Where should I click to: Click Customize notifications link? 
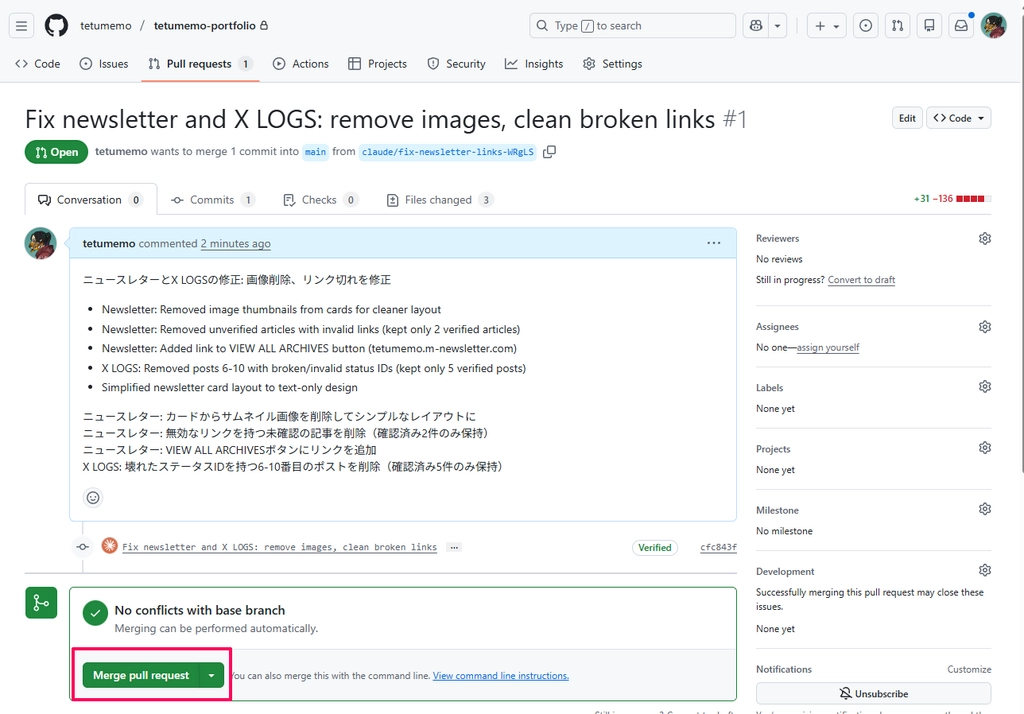(x=969, y=670)
